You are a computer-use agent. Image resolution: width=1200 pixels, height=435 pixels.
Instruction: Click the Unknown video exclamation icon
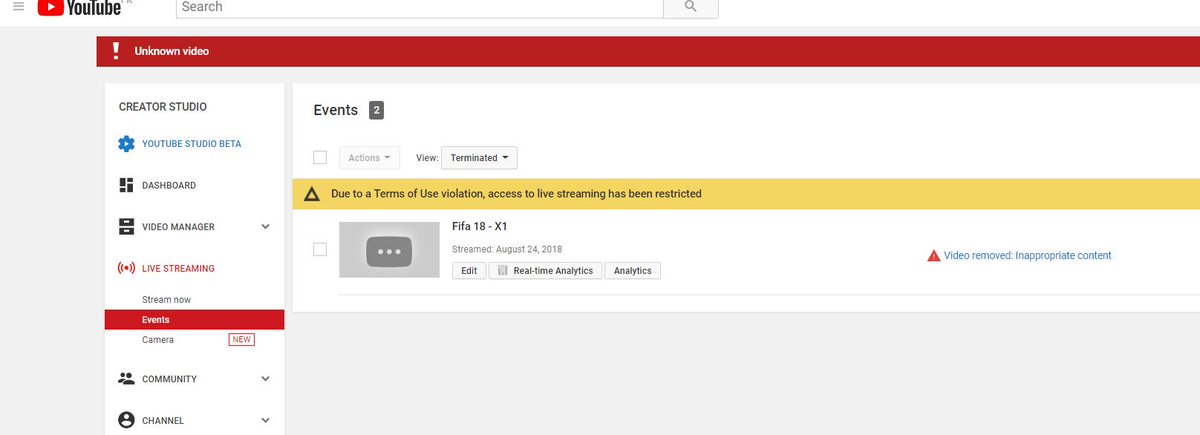(x=116, y=51)
